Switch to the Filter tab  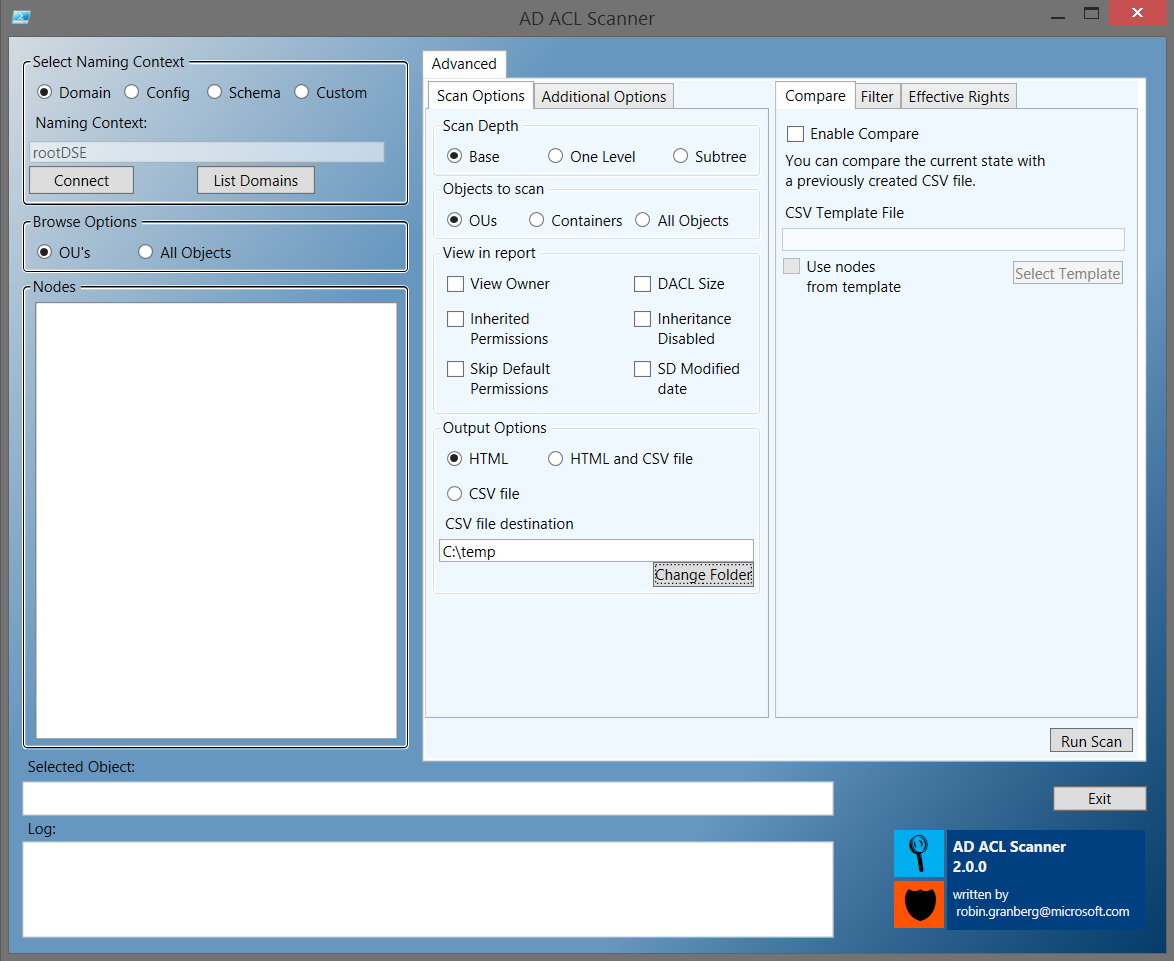(x=877, y=96)
